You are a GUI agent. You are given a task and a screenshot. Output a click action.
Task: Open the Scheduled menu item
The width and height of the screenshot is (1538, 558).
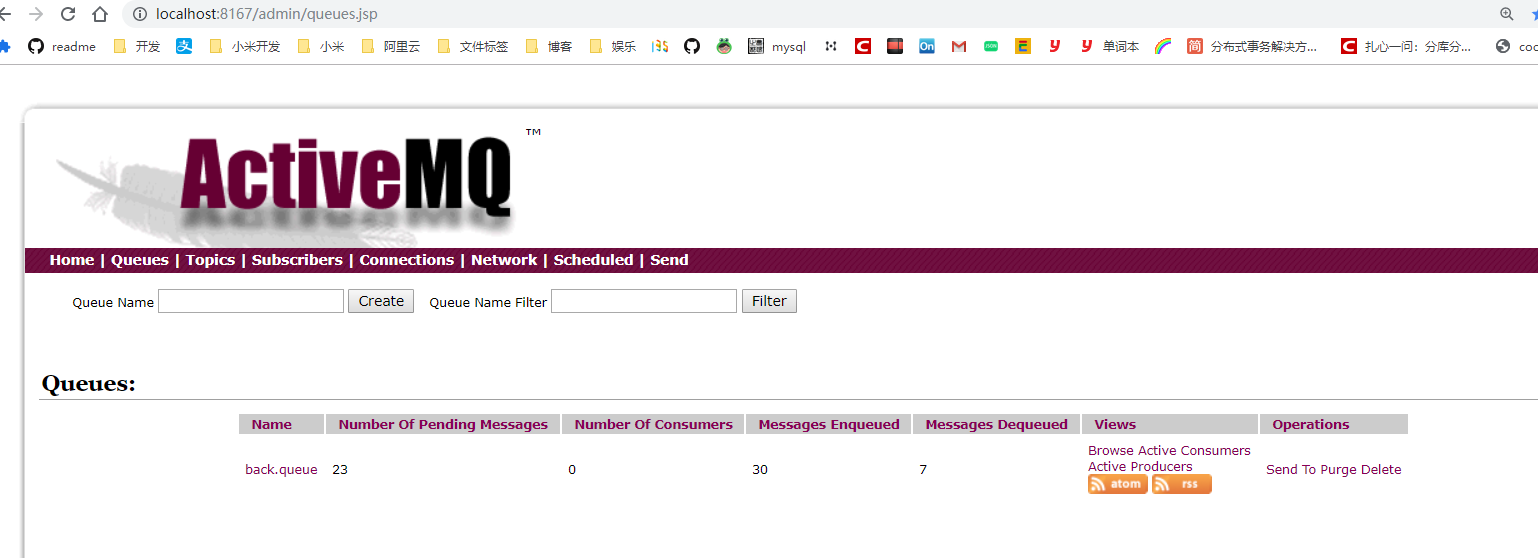pos(594,260)
